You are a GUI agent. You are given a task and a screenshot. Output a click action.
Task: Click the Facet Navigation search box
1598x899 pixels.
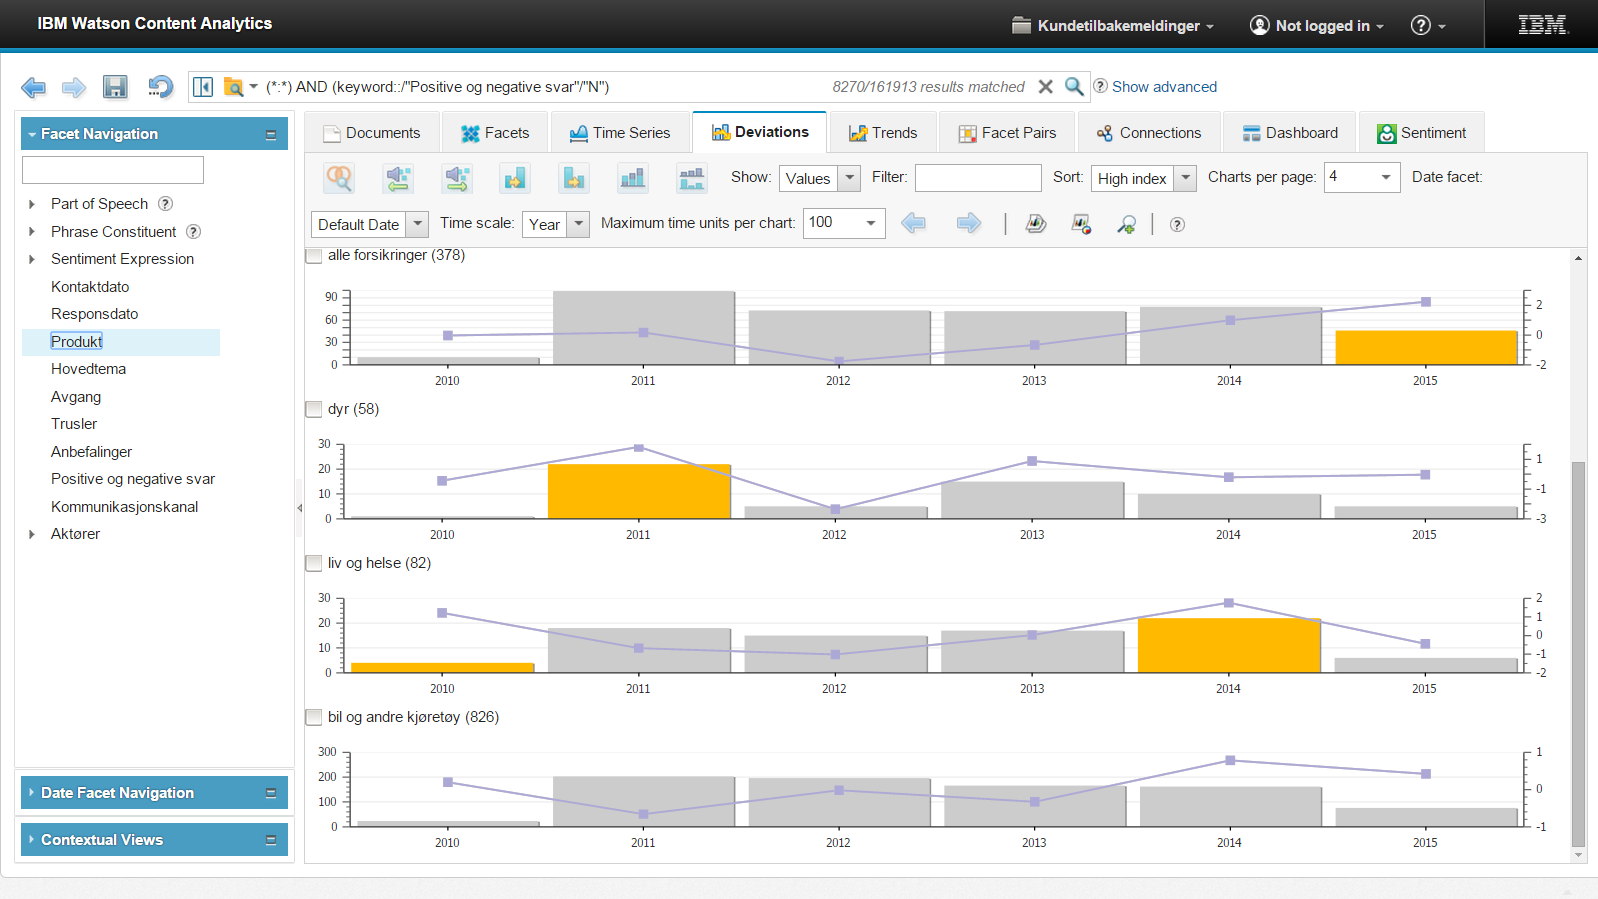(x=113, y=170)
